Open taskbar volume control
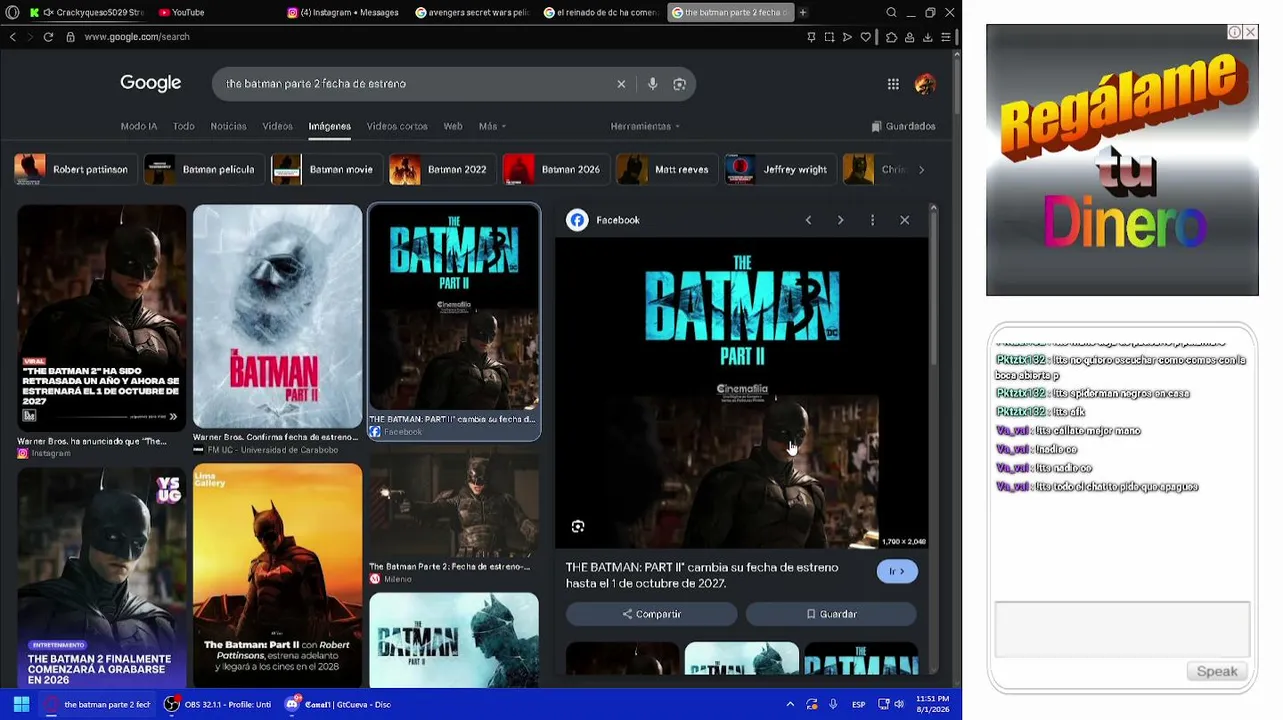Image resolution: width=1283 pixels, height=720 pixels. 899,704
